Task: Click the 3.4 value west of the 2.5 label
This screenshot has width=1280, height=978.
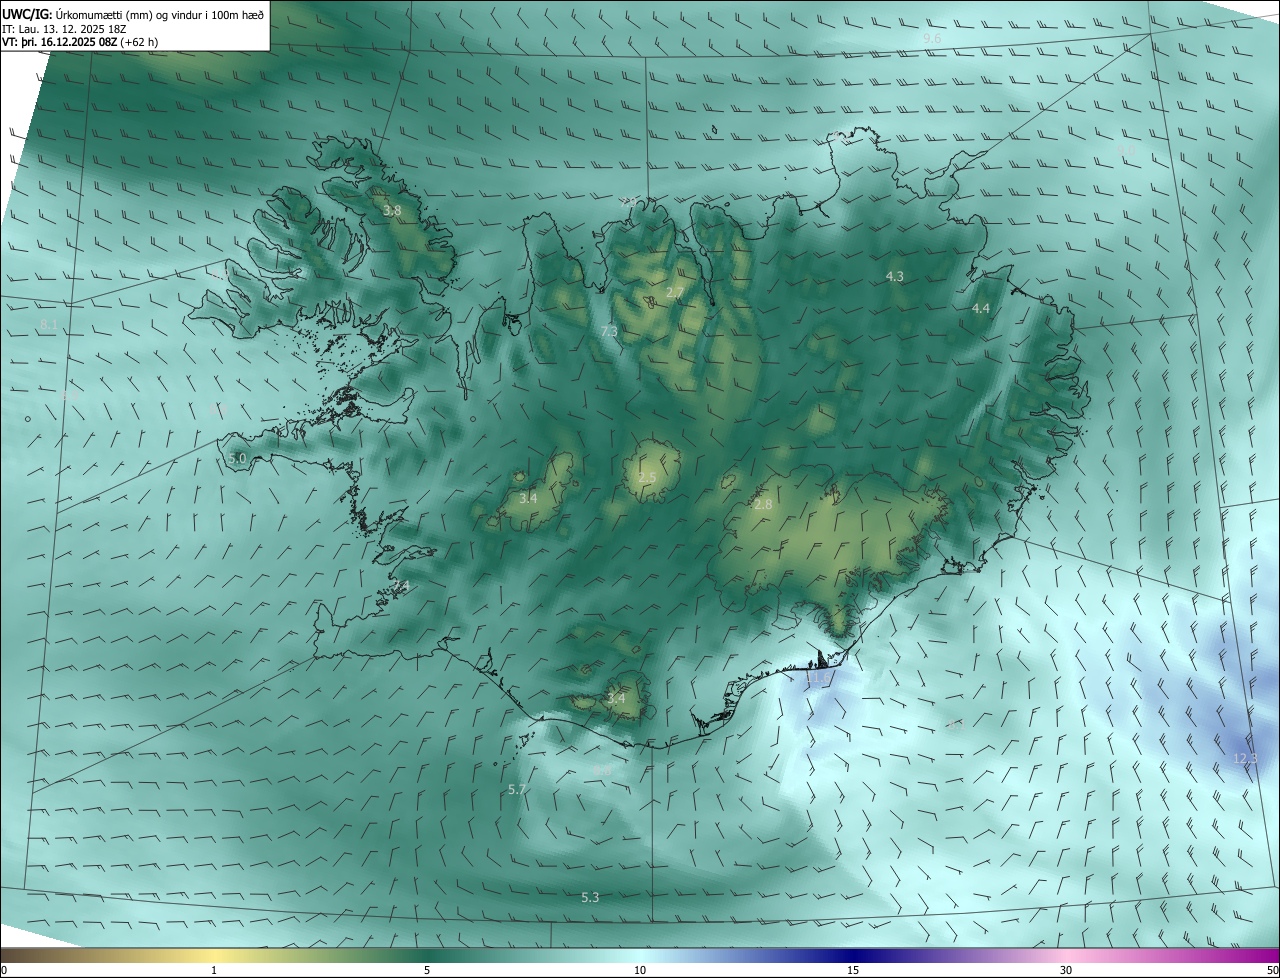Action: pyautogui.click(x=528, y=498)
